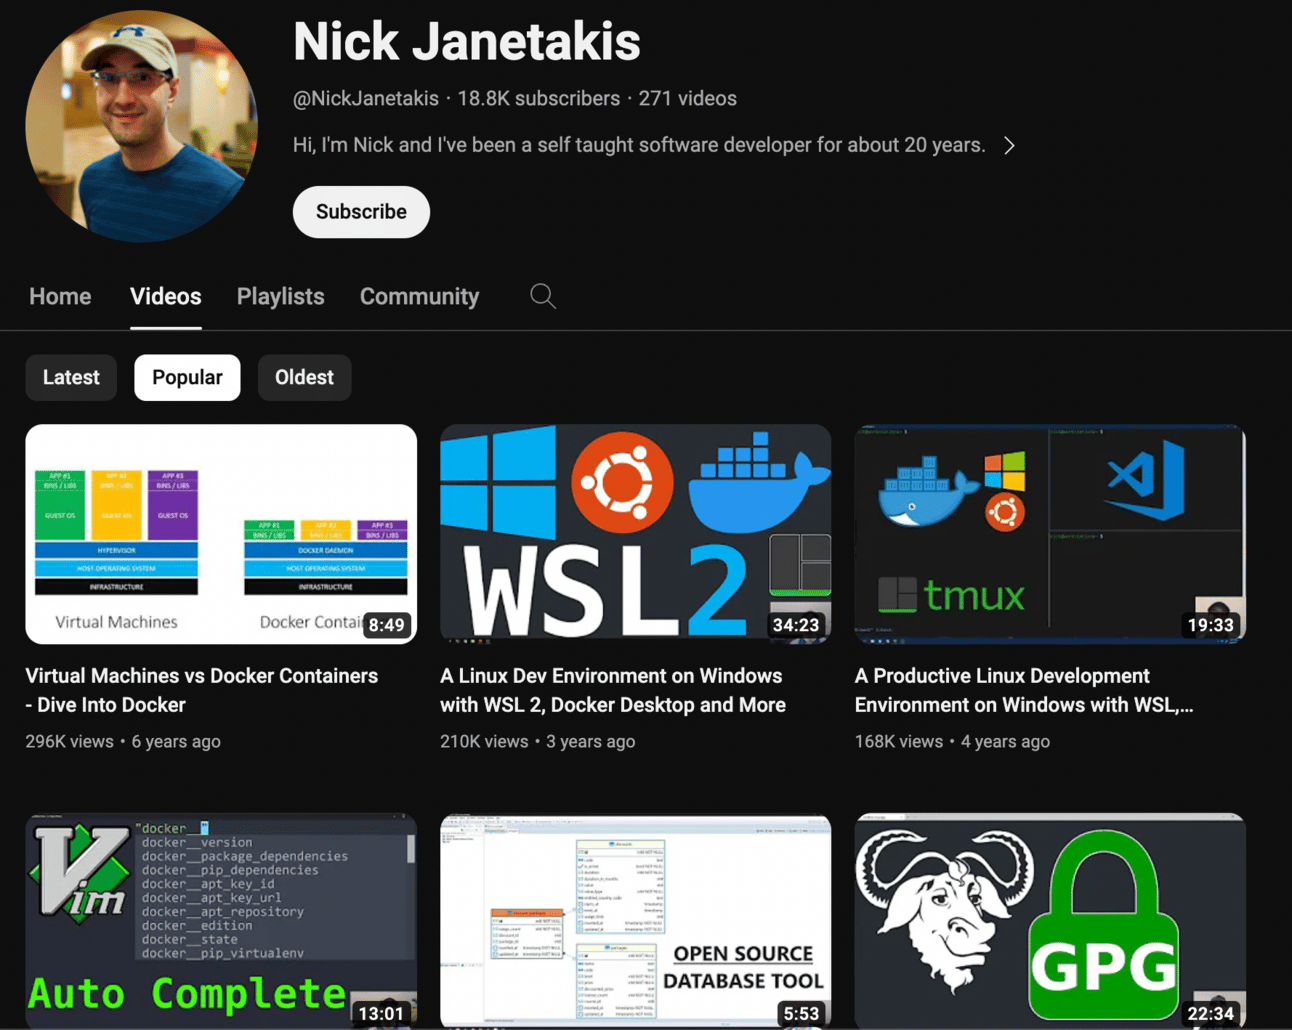Open Nick Janetakis channel avatar
Screen dimensions: 1292x1030
(141, 126)
